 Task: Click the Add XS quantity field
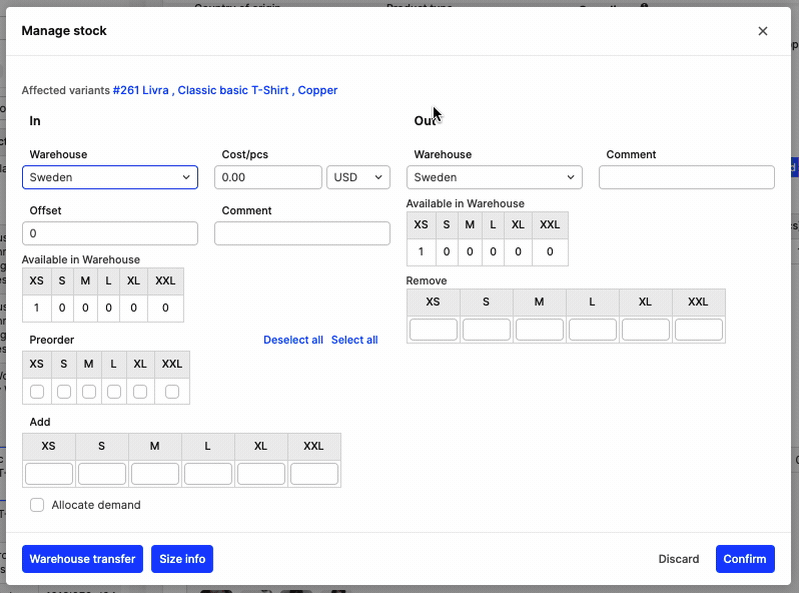49,474
